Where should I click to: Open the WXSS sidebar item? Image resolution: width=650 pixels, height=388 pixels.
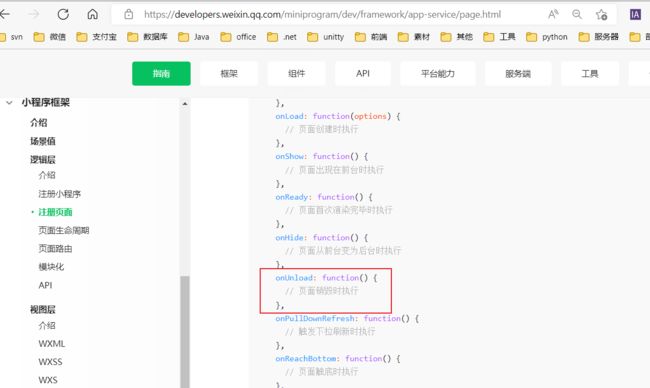[x=50, y=362]
